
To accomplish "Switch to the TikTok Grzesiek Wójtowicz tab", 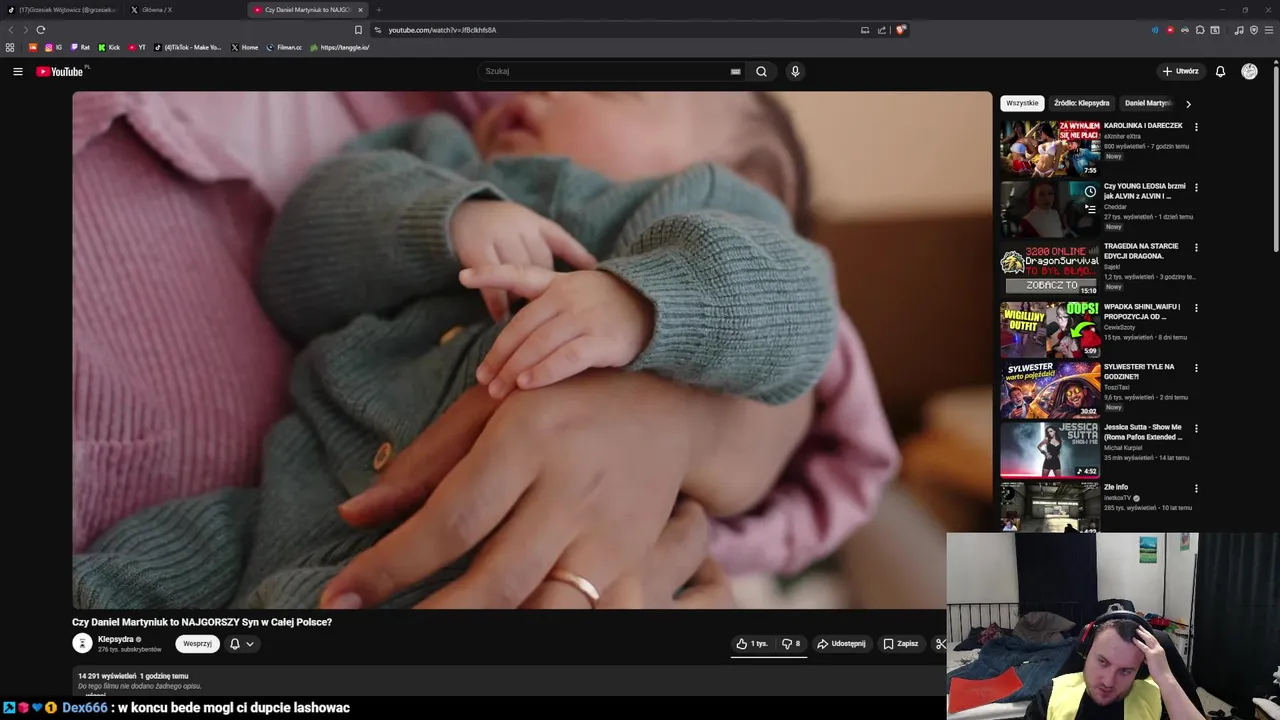I will (x=62, y=10).
